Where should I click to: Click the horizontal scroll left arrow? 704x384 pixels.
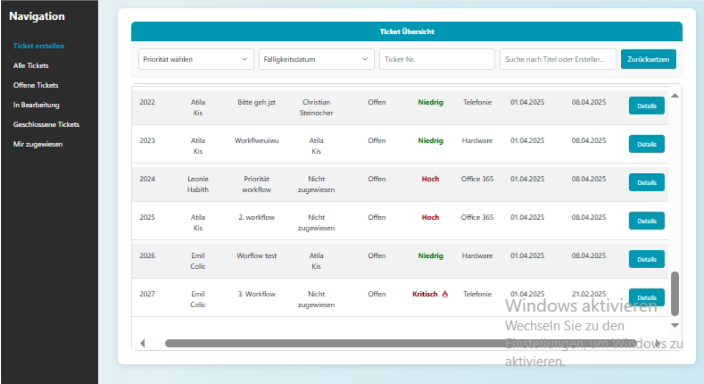pyautogui.click(x=142, y=344)
